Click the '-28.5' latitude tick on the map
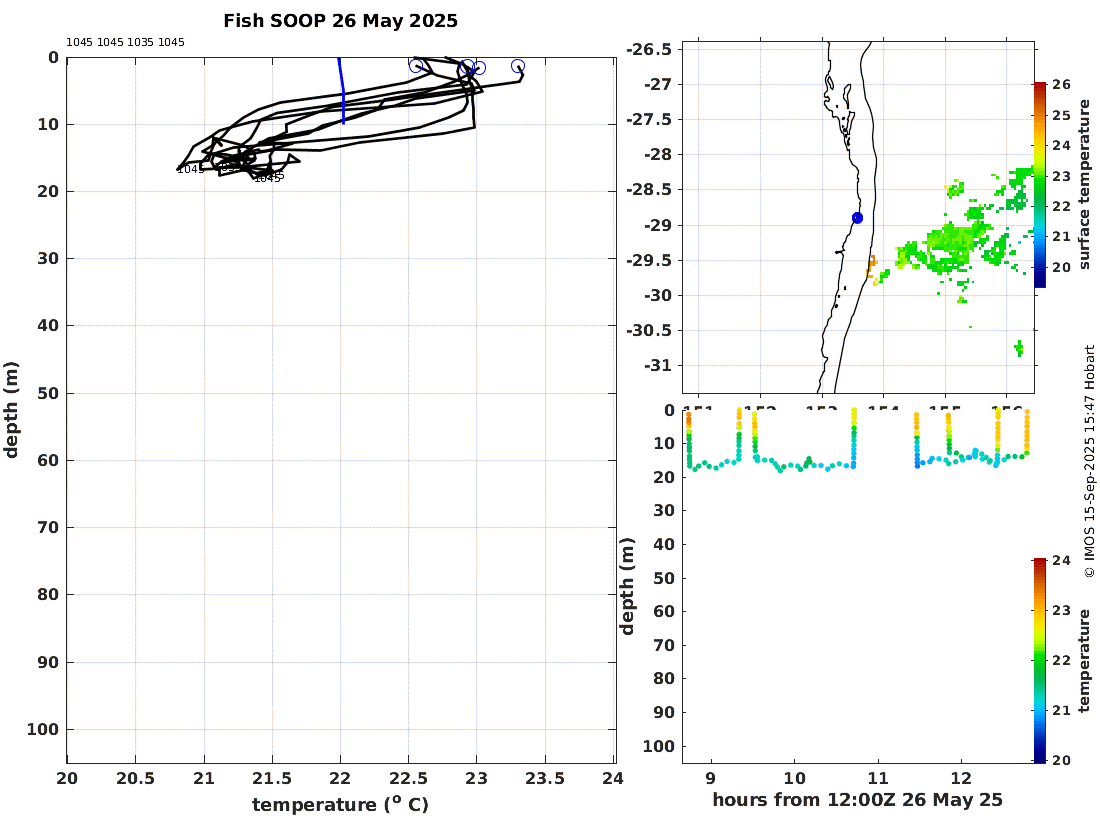Image resolution: width=1100 pixels, height=820 pixels. point(649,189)
